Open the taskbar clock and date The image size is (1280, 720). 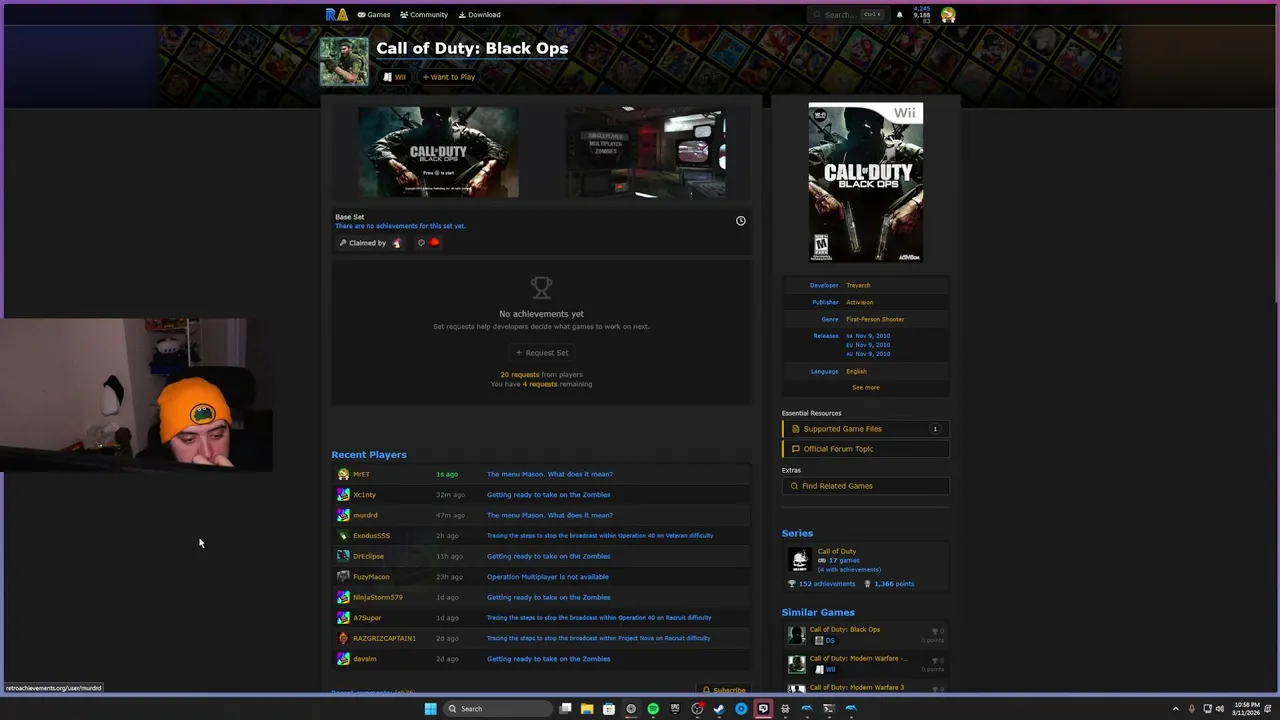1247,709
